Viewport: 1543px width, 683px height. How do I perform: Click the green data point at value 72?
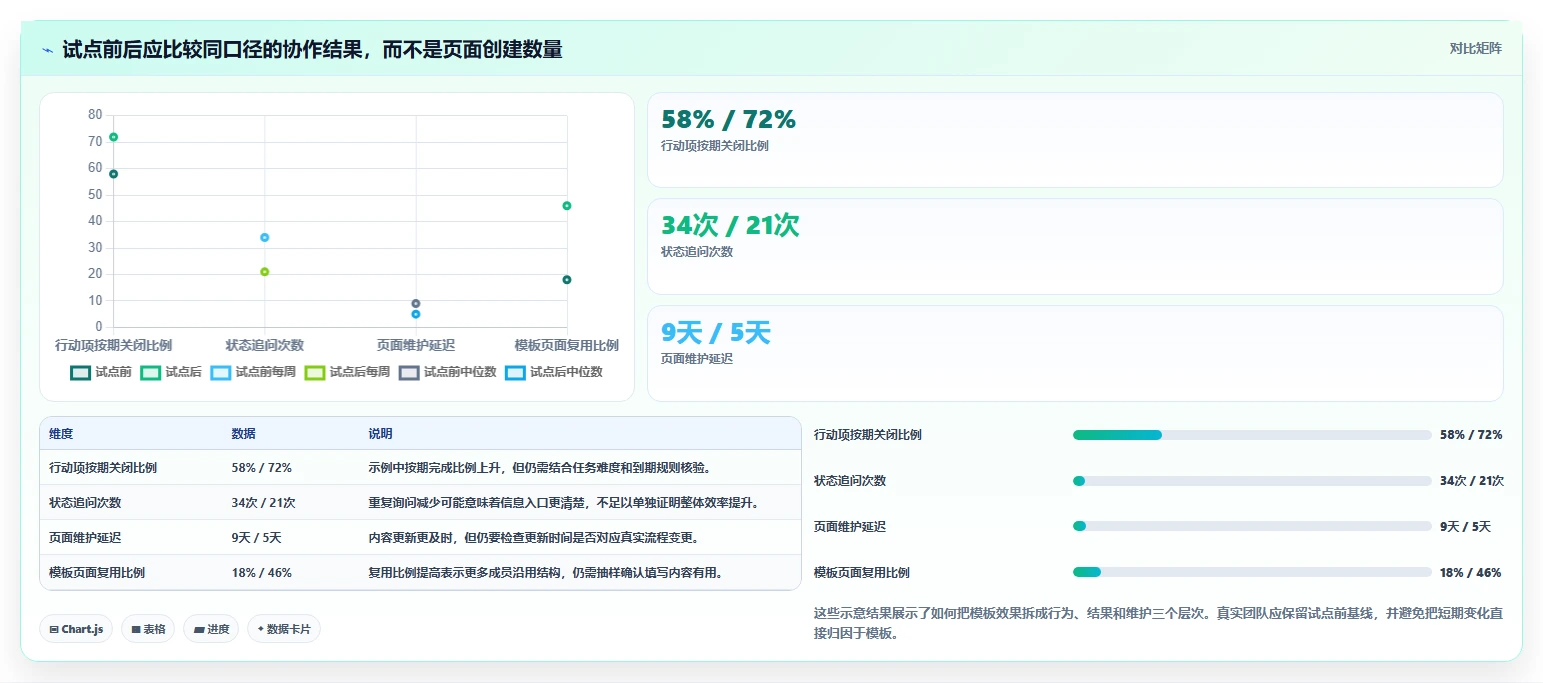[x=113, y=137]
